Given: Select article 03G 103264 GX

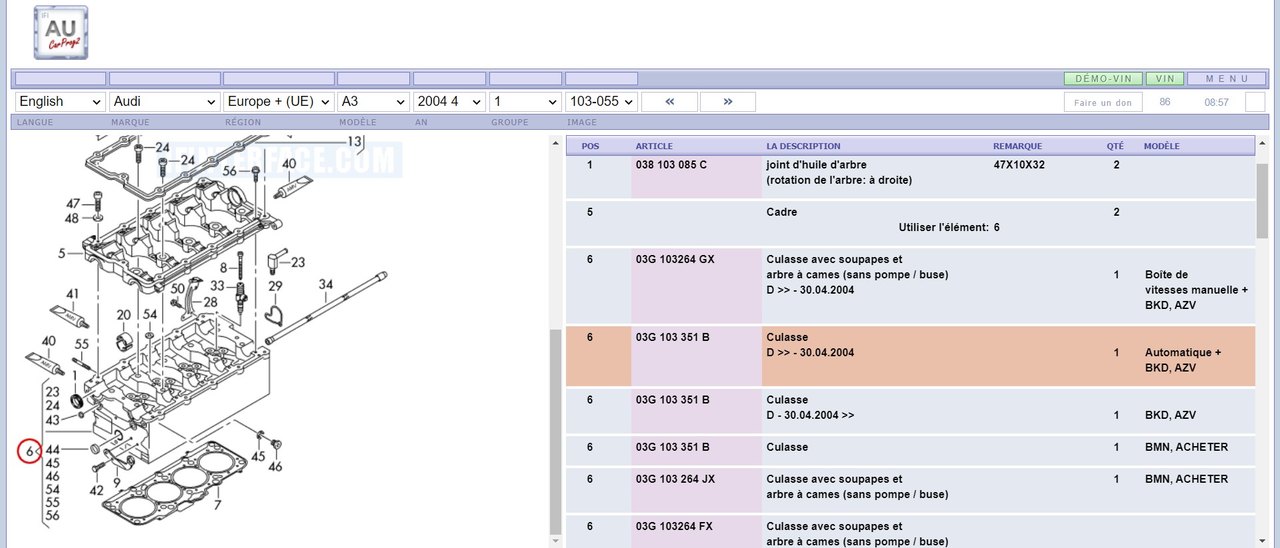Looking at the screenshot, I should 675,260.
